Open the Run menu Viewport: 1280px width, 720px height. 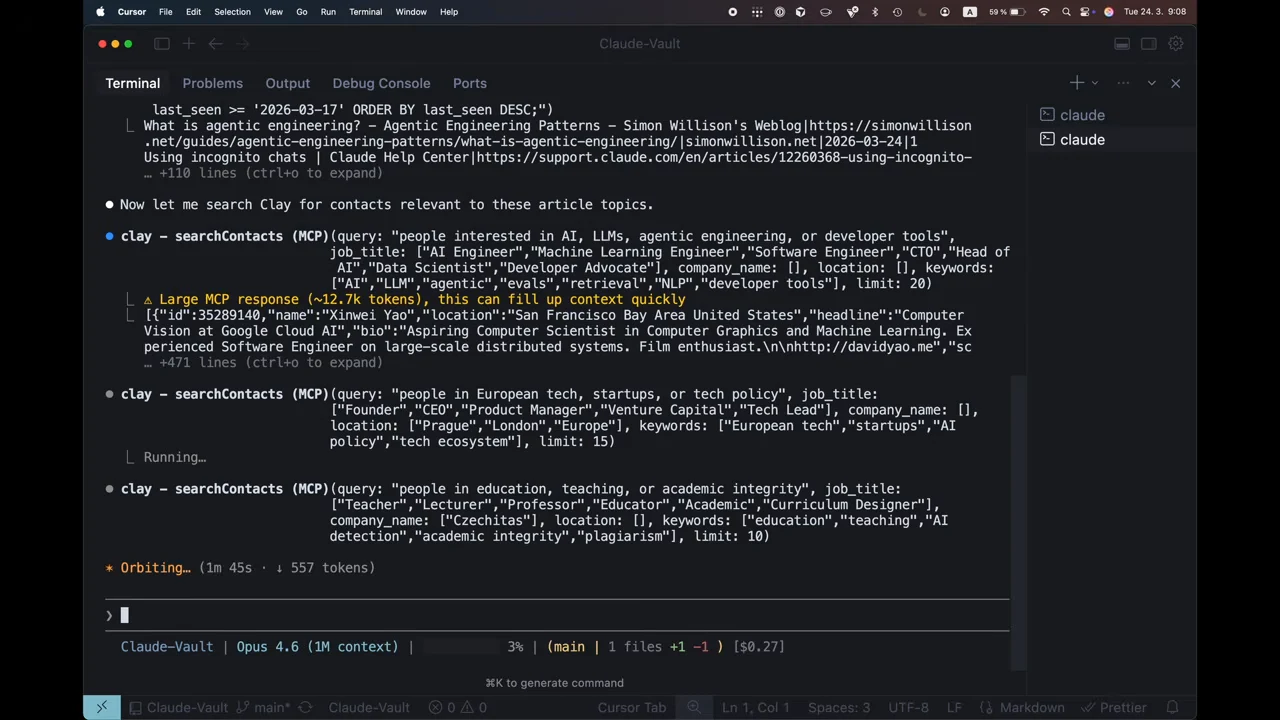pyautogui.click(x=328, y=12)
